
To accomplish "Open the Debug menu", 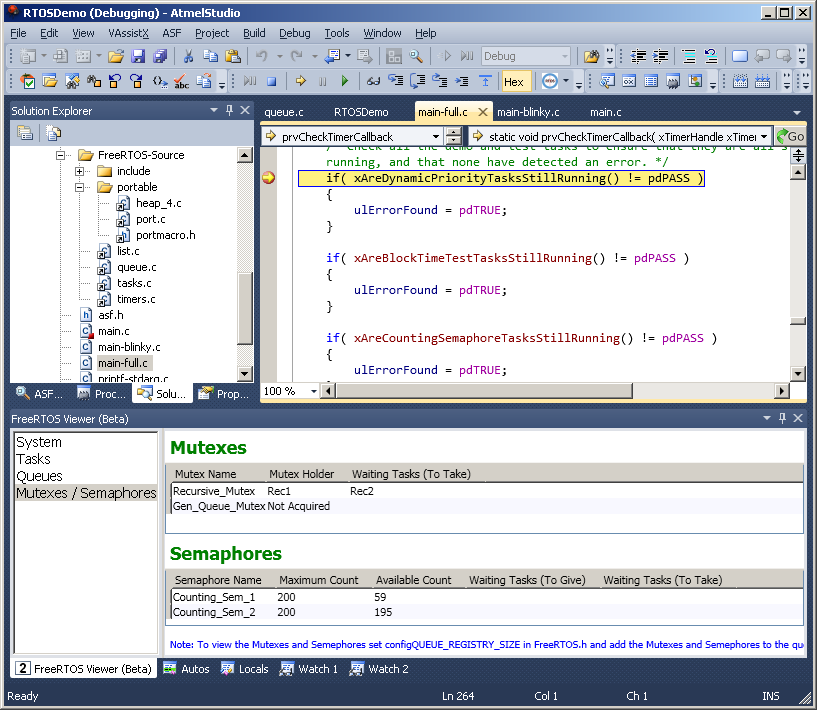I will tap(294, 33).
